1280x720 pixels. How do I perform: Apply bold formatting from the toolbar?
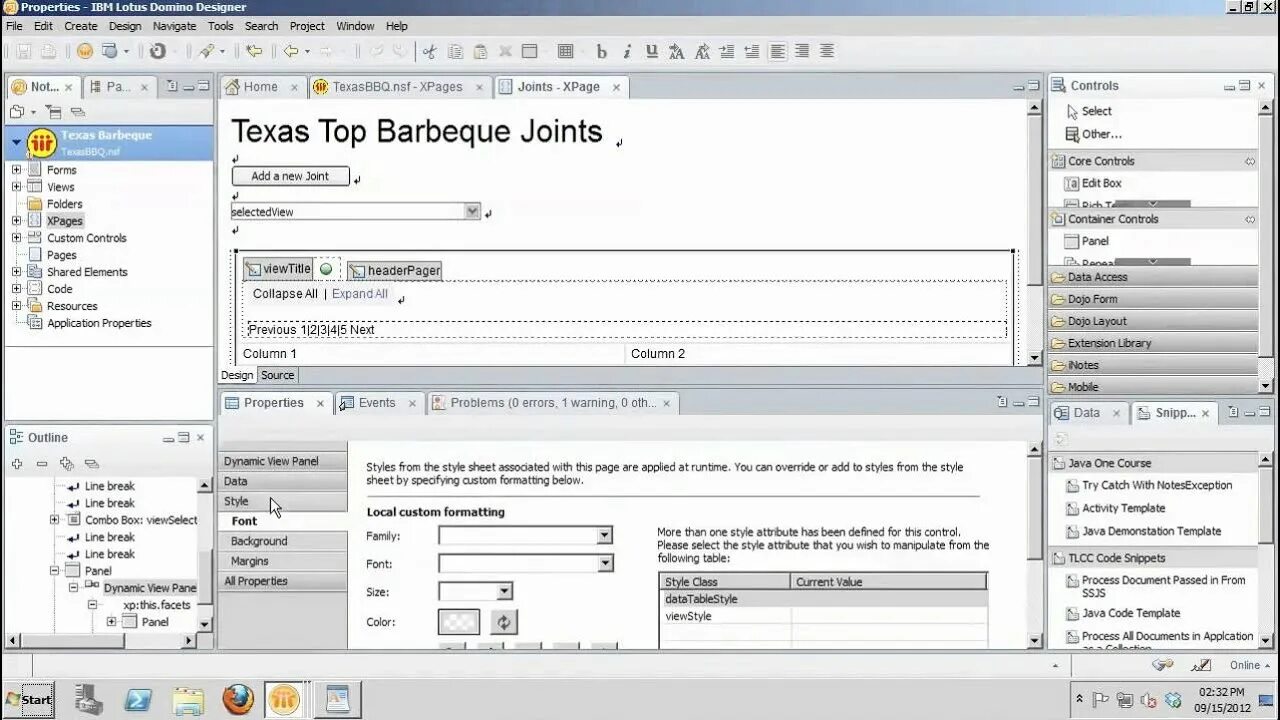pyautogui.click(x=602, y=51)
